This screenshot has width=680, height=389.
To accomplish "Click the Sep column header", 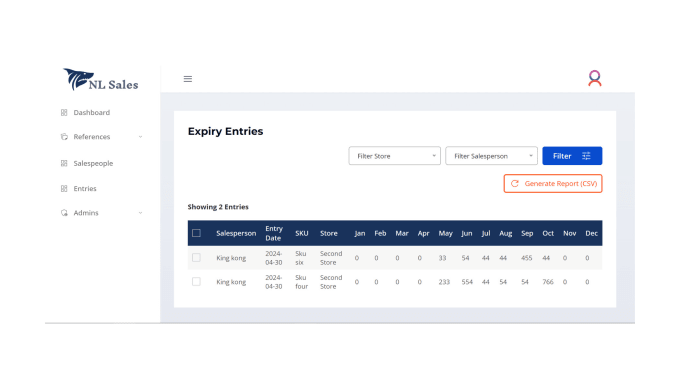I will tap(527, 233).
